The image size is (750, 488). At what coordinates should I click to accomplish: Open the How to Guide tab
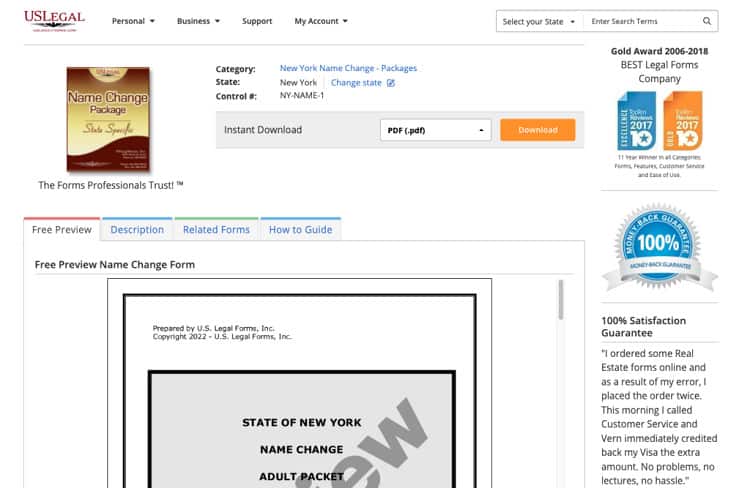click(x=300, y=230)
